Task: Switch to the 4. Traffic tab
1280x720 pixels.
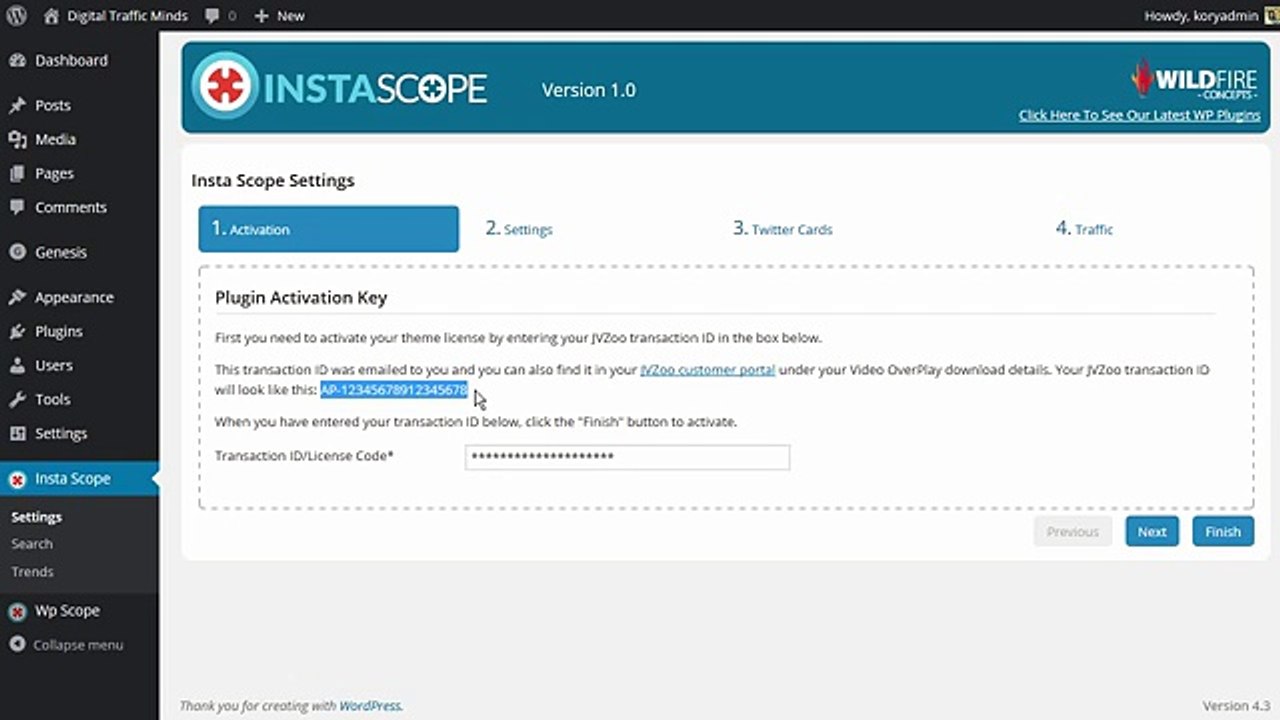Action: tap(1084, 229)
